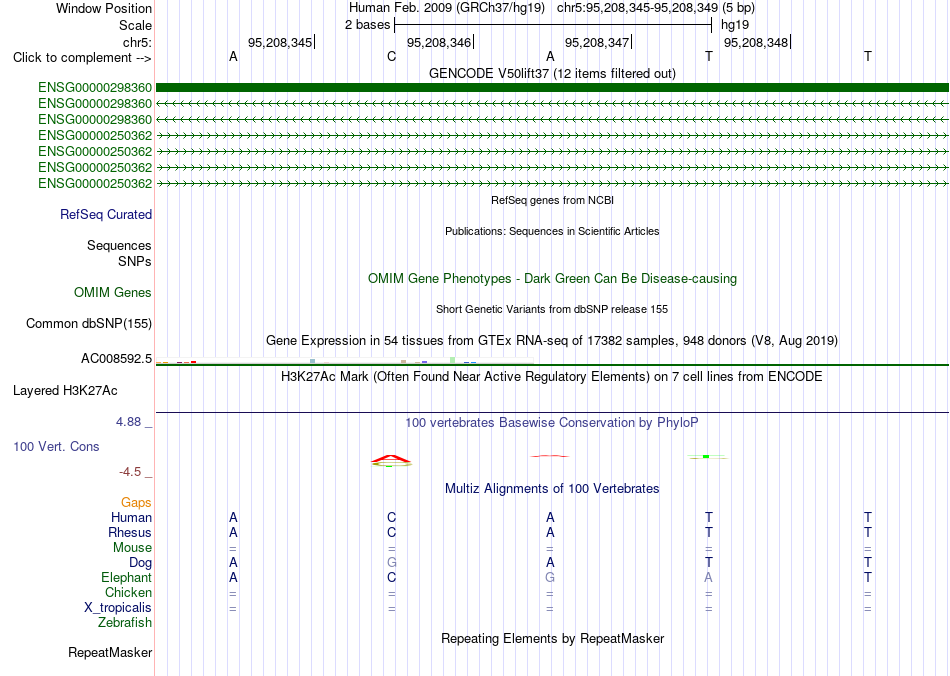Click the Common dbSNP(155) label
Screen dimensions: 950x676
[x=89, y=323]
